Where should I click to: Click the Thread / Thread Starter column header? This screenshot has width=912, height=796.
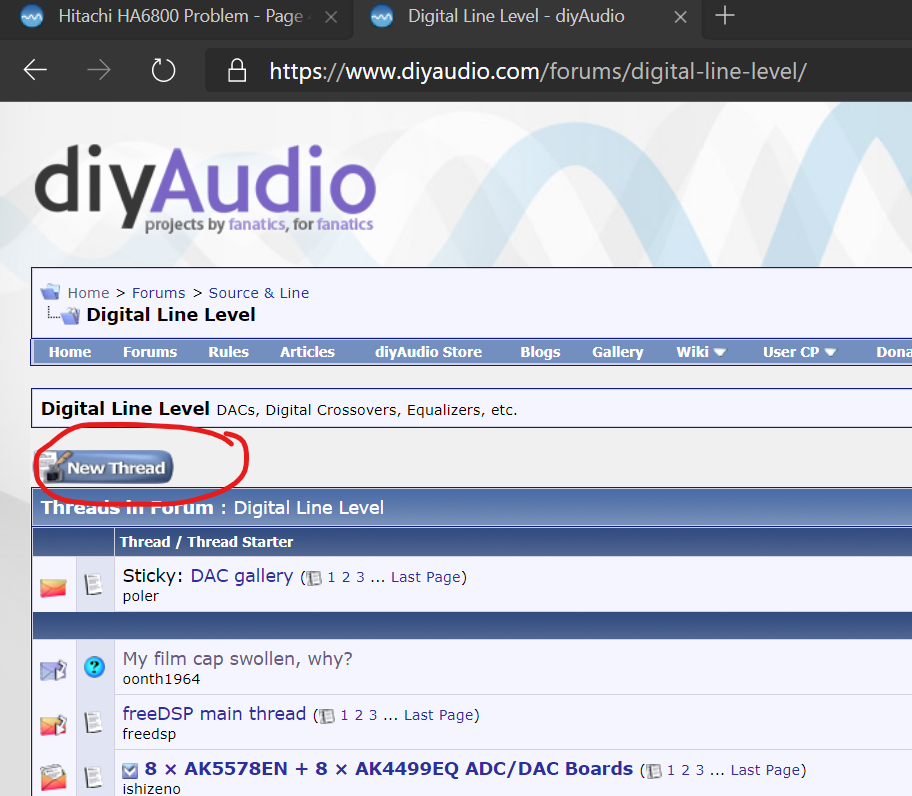[206, 541]
